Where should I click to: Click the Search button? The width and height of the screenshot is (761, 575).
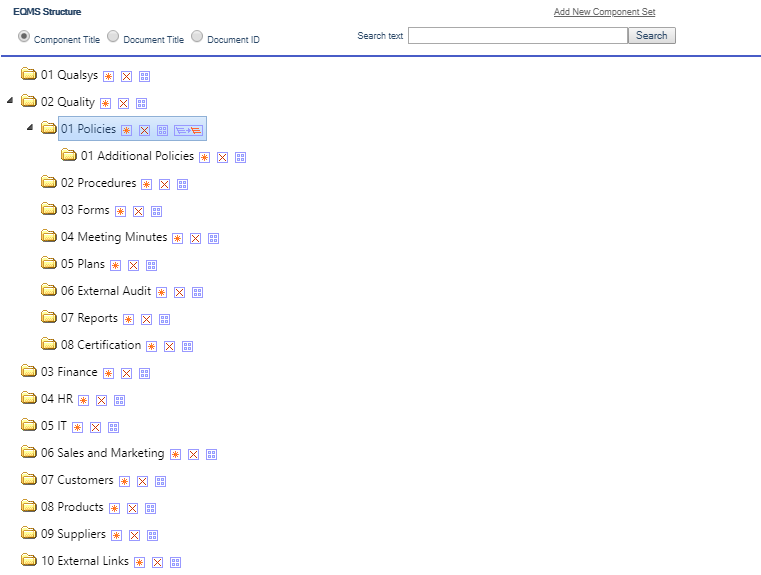[x=652, y=35]
